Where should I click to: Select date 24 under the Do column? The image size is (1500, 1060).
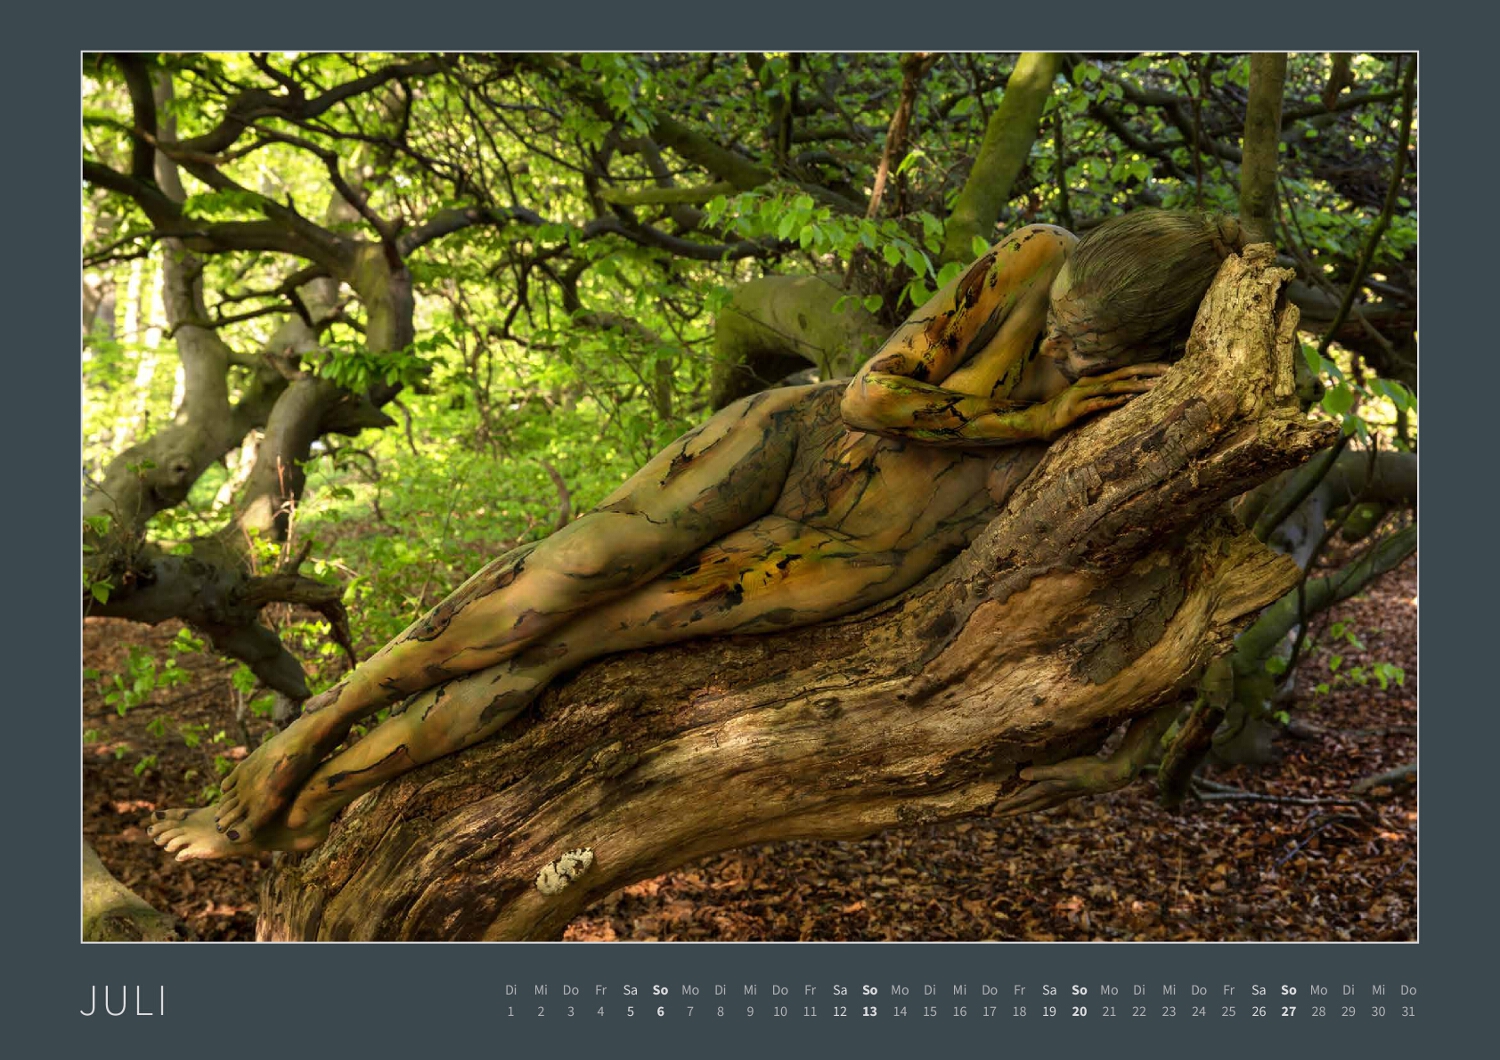click(x=1199, y=1011)
